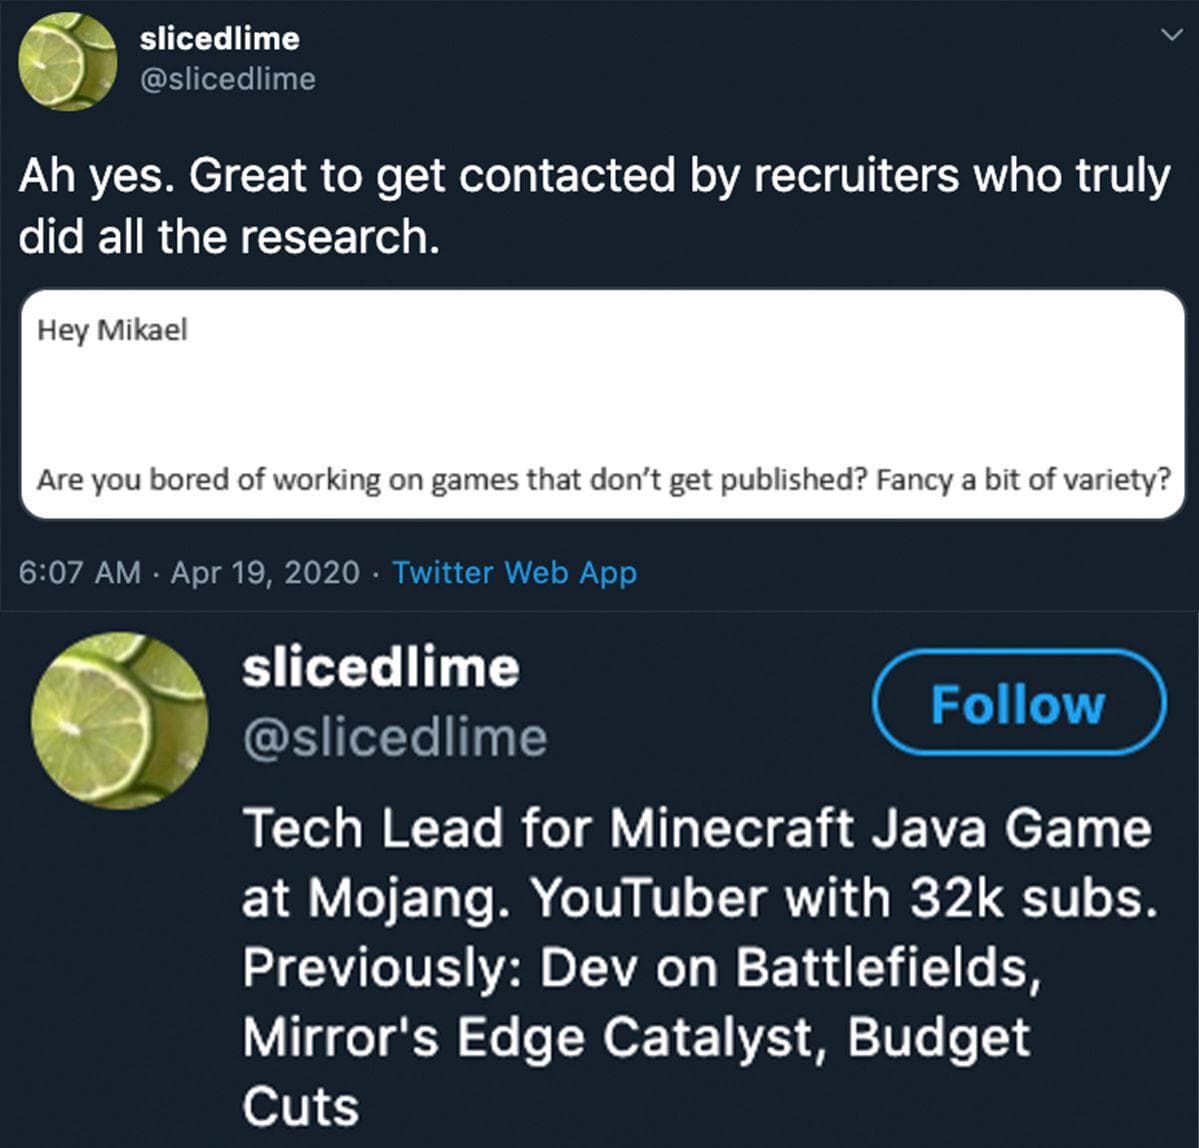Click the large @slicedlime handle below profile name

(x=394, y=739)
